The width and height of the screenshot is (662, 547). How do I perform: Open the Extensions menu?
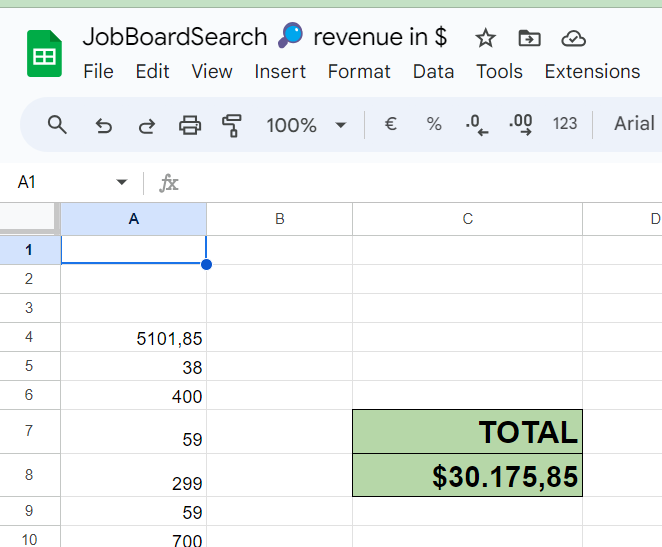[592, 71]
